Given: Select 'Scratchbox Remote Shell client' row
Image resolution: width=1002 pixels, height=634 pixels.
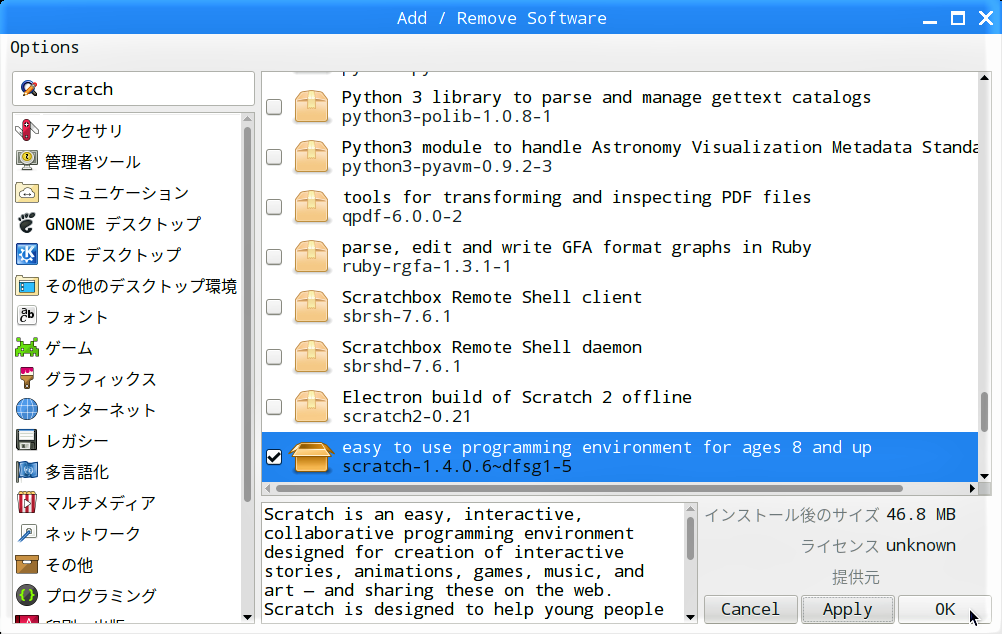Looking at the screenshot, I should click(x=620, y=307).
